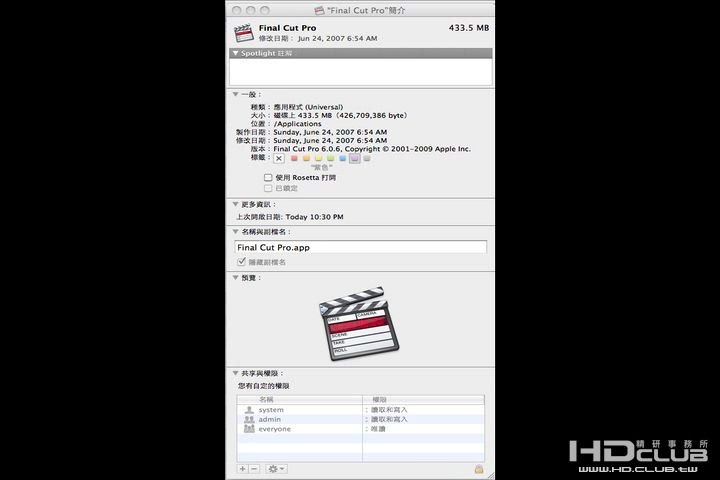
Task: Change privilege for system row
Action: tap(387, 410)
